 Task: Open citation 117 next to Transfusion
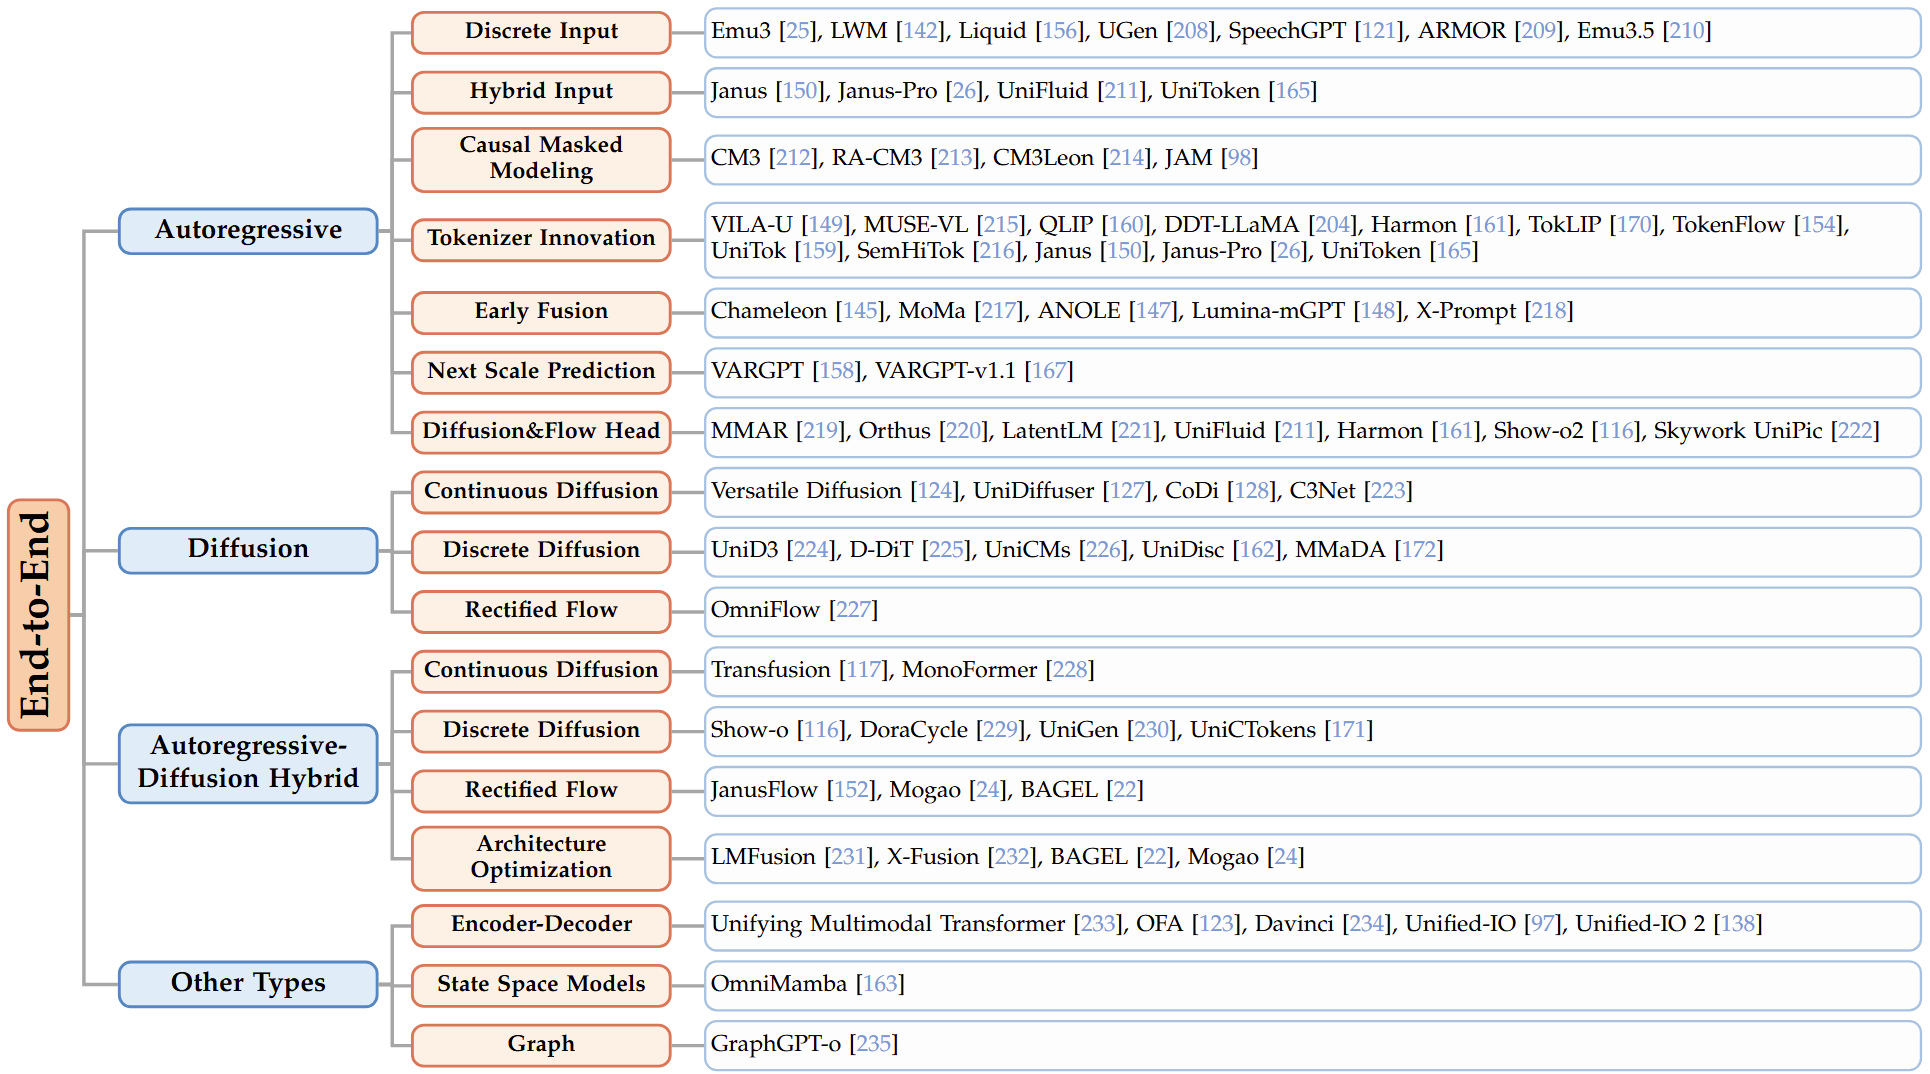click(864, 670)
